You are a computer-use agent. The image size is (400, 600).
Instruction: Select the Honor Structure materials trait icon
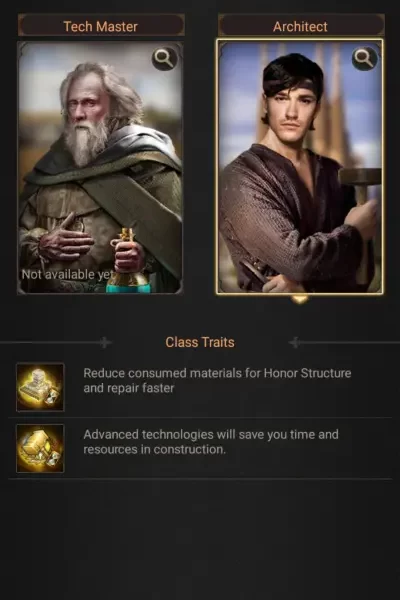pyautogui.click(x=40, y=387)
